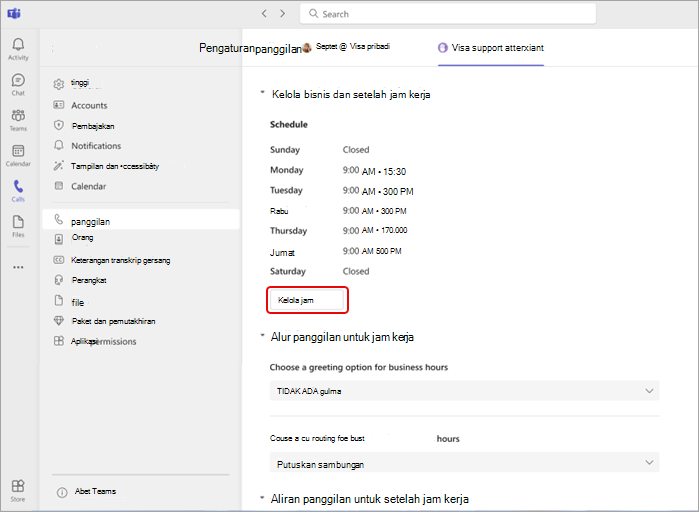Select Accounts settings category

pyautogui.click(x=89, y=106)
